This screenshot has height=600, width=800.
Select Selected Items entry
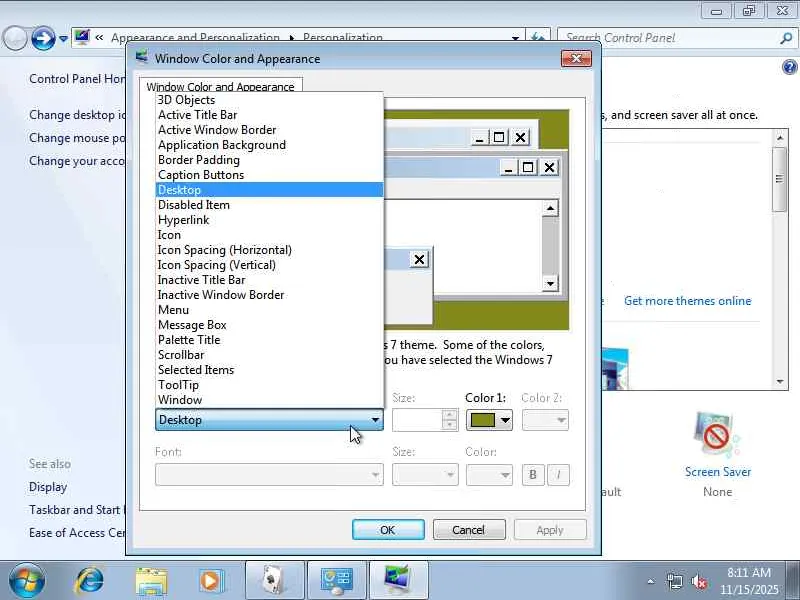click(x=269, y=370)
